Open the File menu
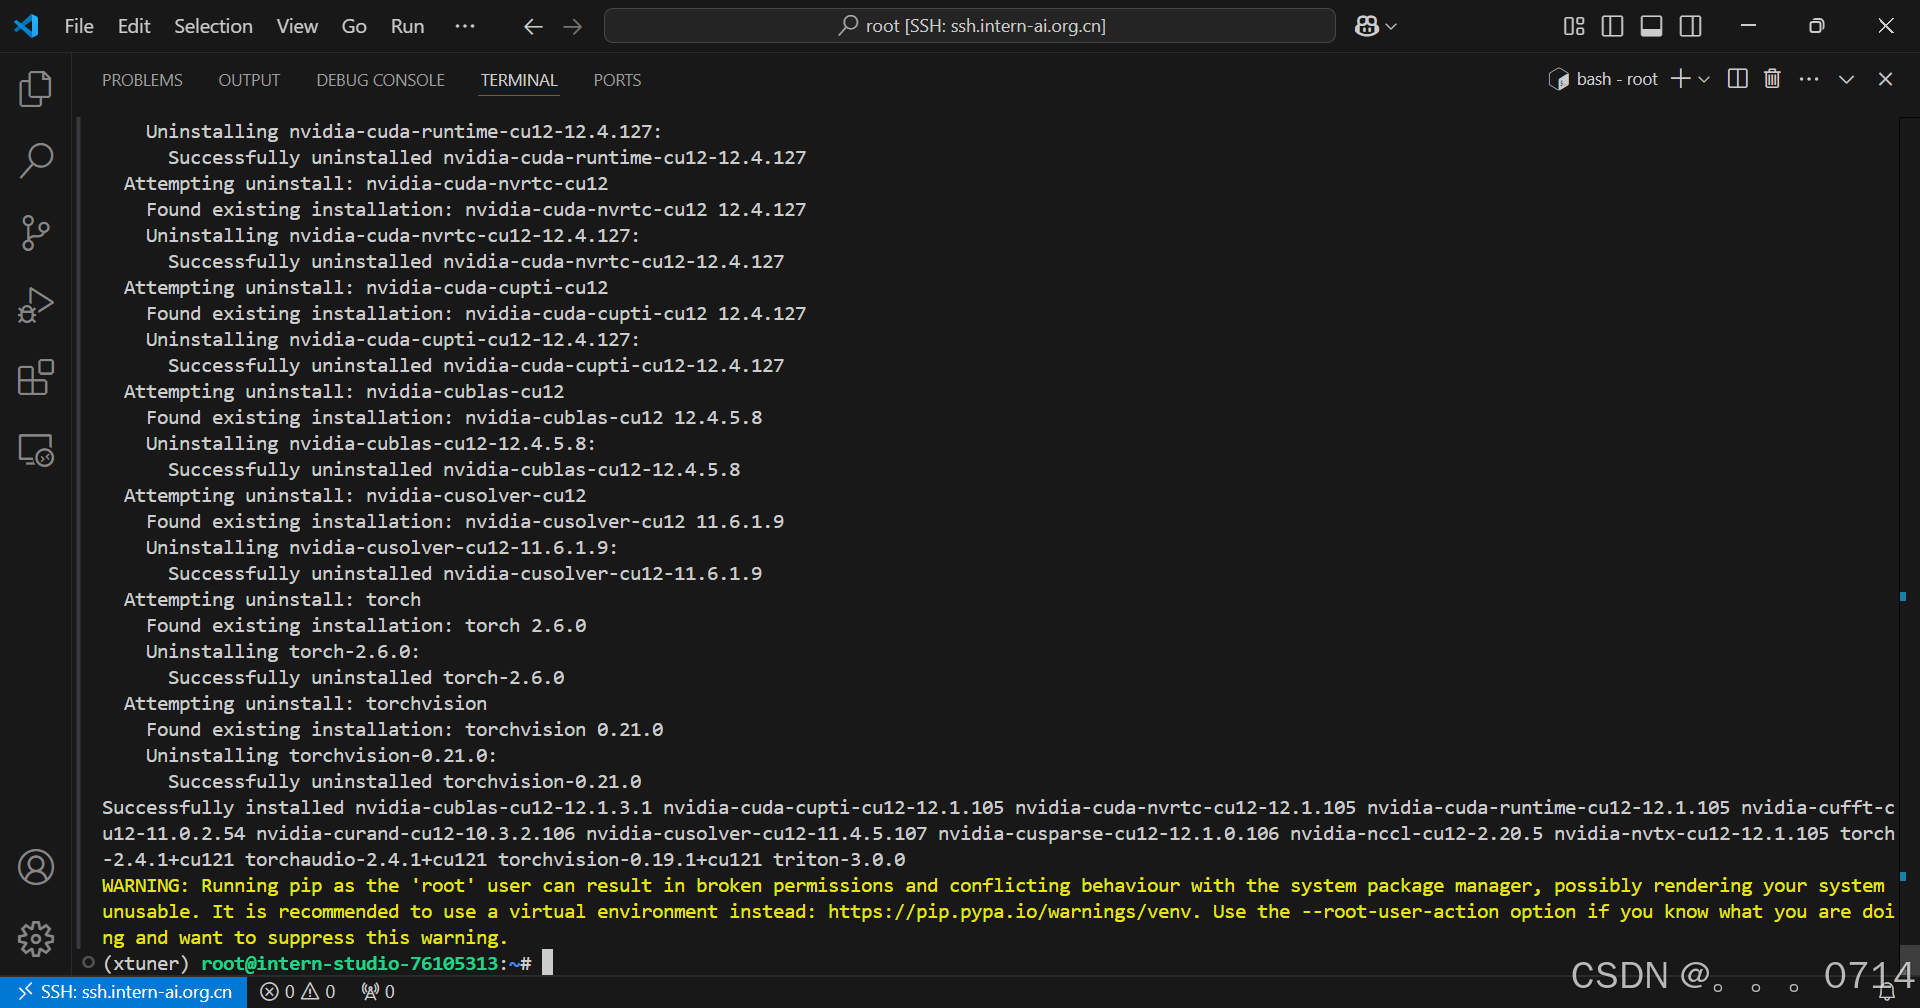Image resolution: width=1920 pixels, height=1008 pixels. pos(79,26)
